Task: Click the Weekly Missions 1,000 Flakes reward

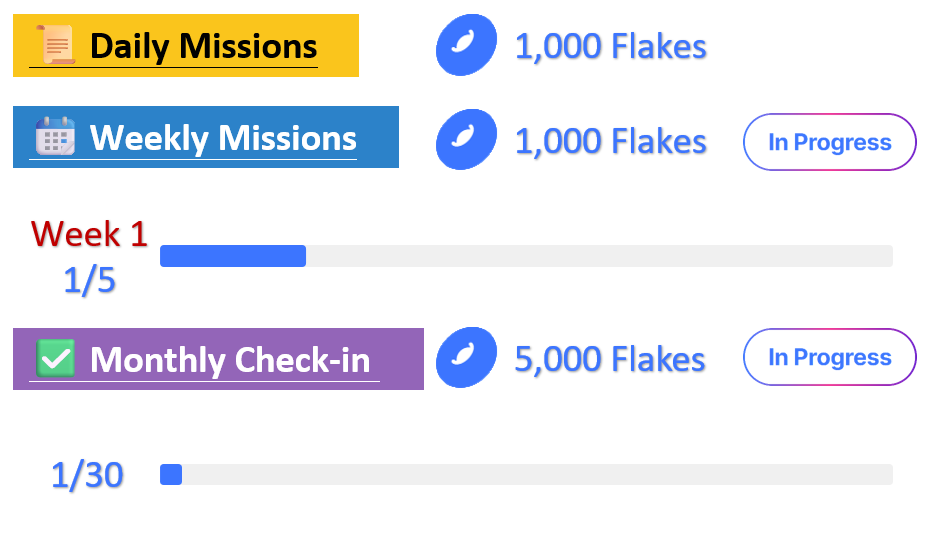Action: pyautogui.click(x=610, y=141)
